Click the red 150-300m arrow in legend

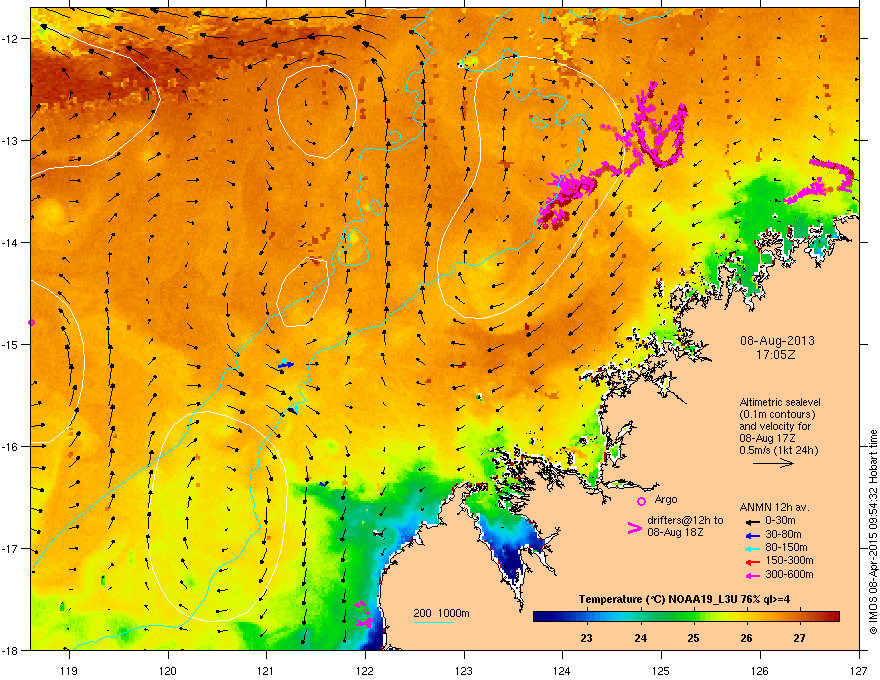tap(752, 562)
